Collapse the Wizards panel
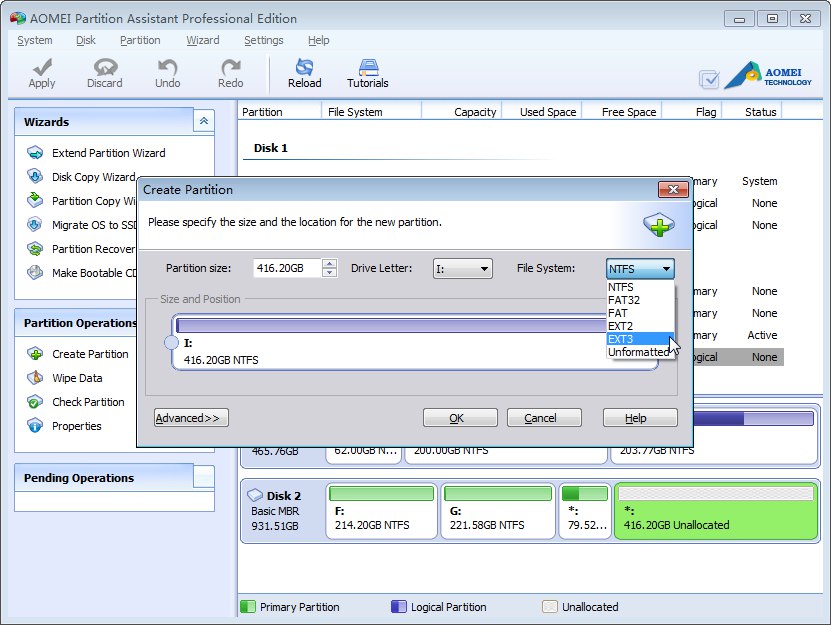 point(204,121)
